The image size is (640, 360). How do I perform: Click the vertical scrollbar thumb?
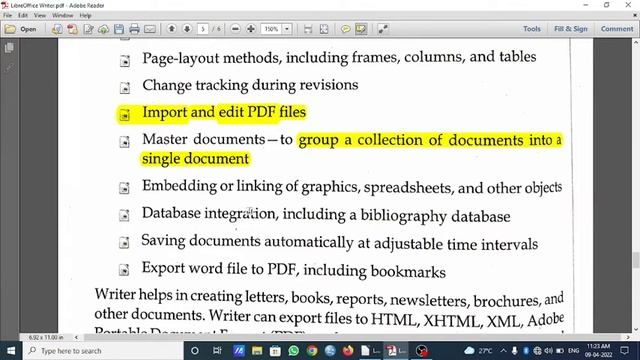click(636, 260)
